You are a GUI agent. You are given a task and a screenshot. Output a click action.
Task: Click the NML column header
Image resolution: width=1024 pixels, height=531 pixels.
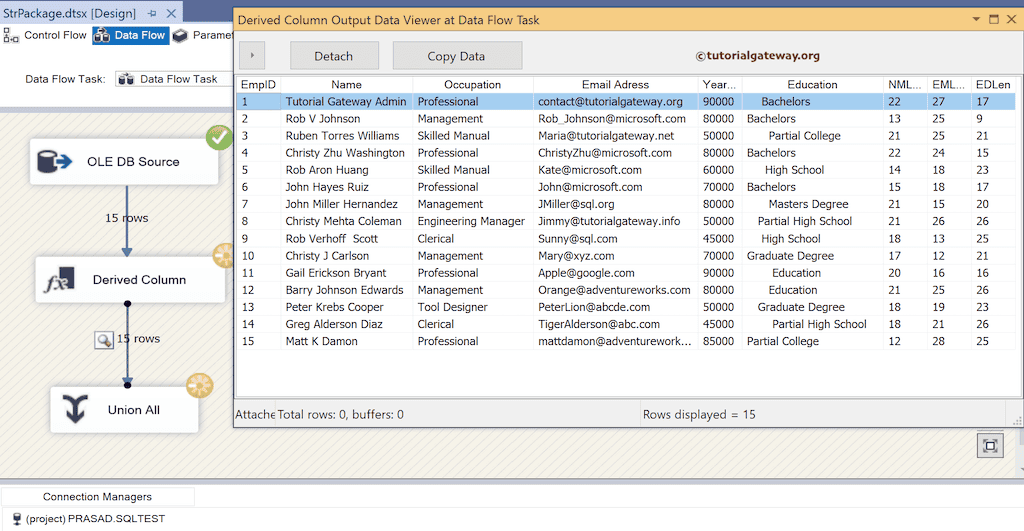click(904, 84)
